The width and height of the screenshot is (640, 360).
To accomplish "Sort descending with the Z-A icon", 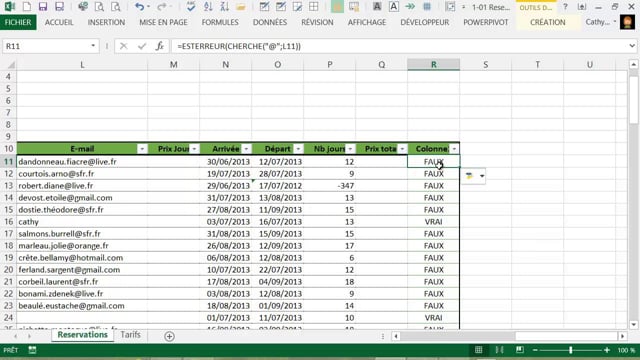I will click(224, 7).
